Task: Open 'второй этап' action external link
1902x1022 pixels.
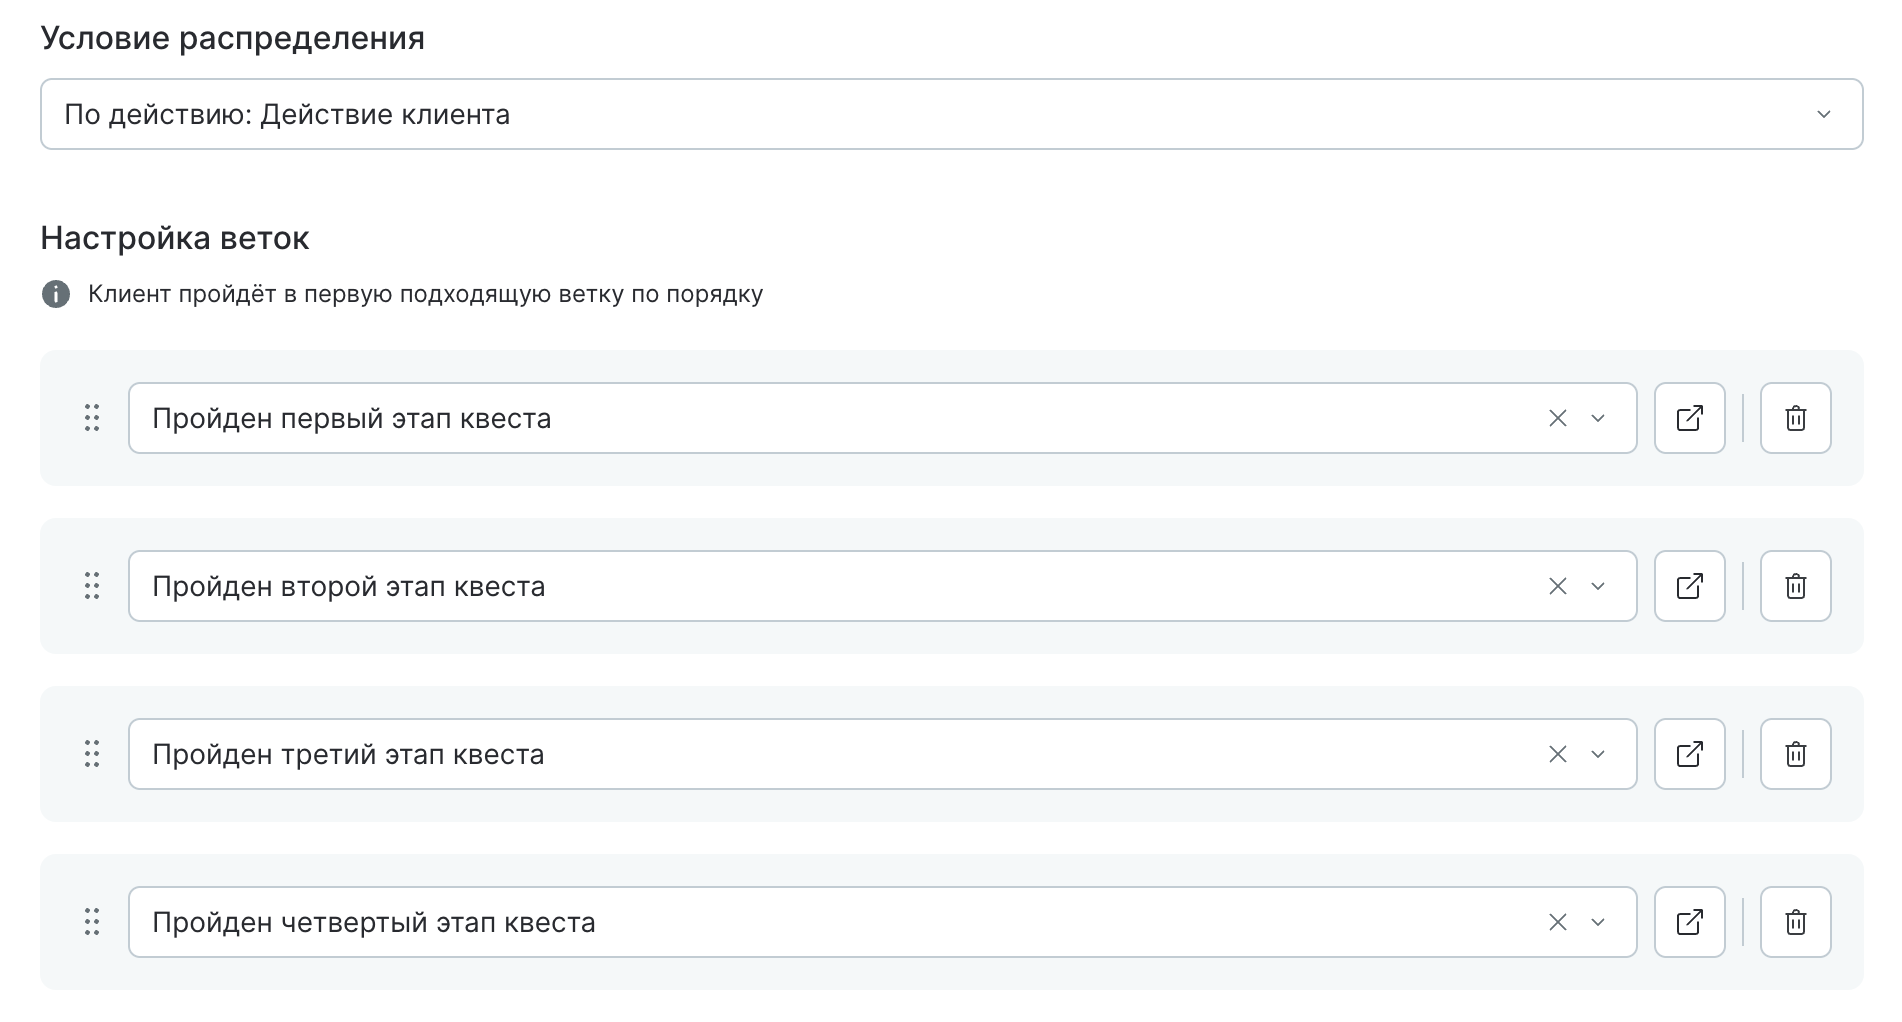Action: (1689, 586)
